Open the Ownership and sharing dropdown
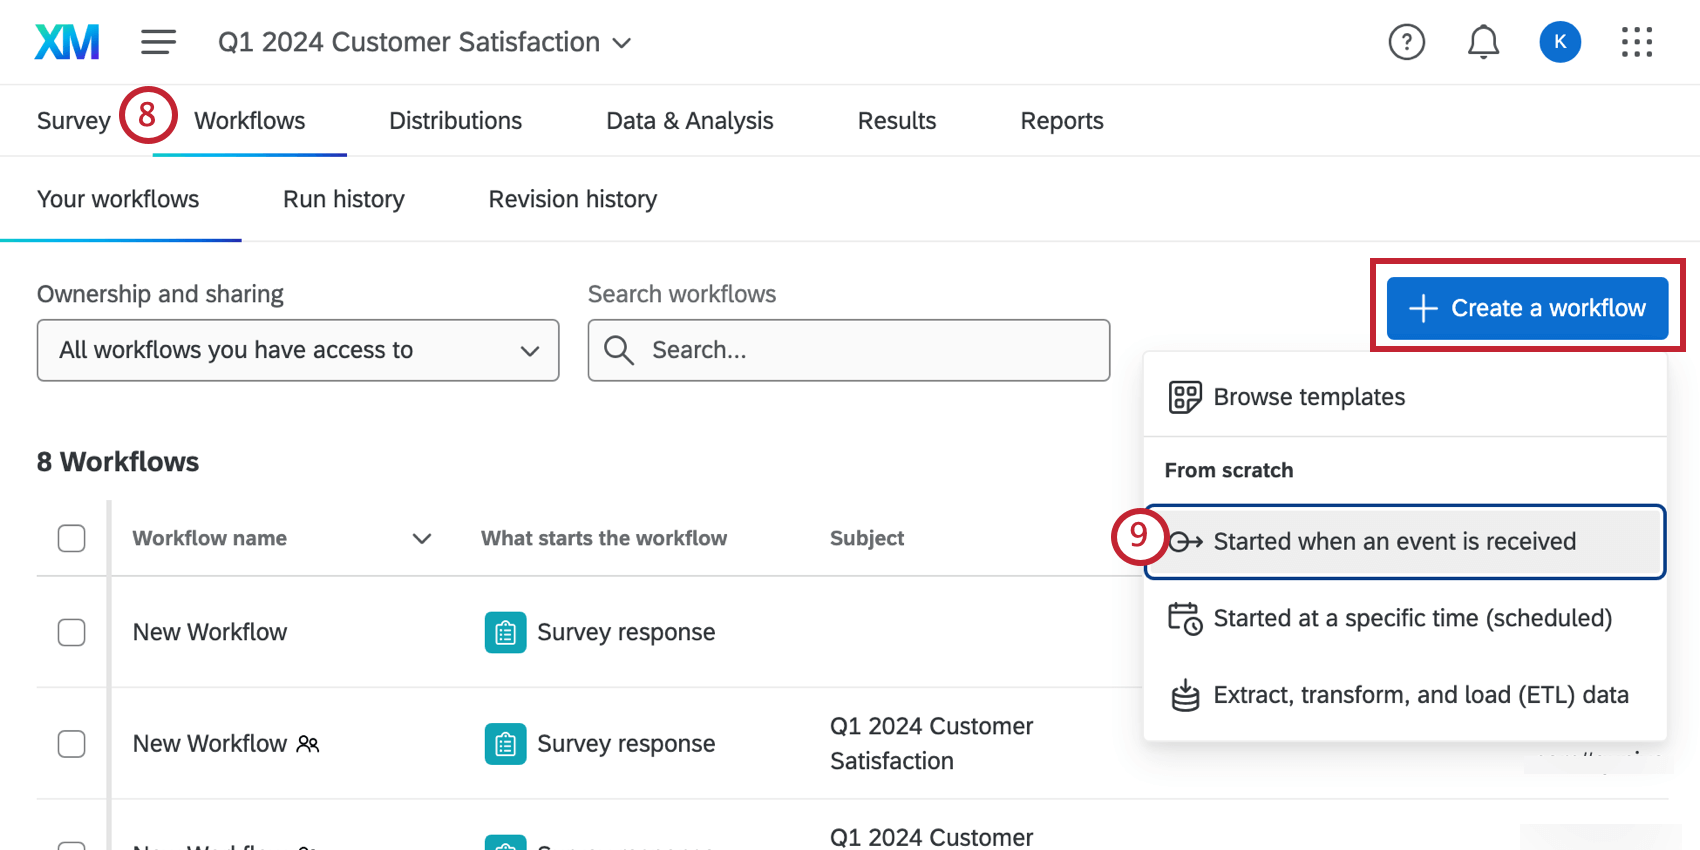This screenshot has height=850, width=1700. (297, 350)
